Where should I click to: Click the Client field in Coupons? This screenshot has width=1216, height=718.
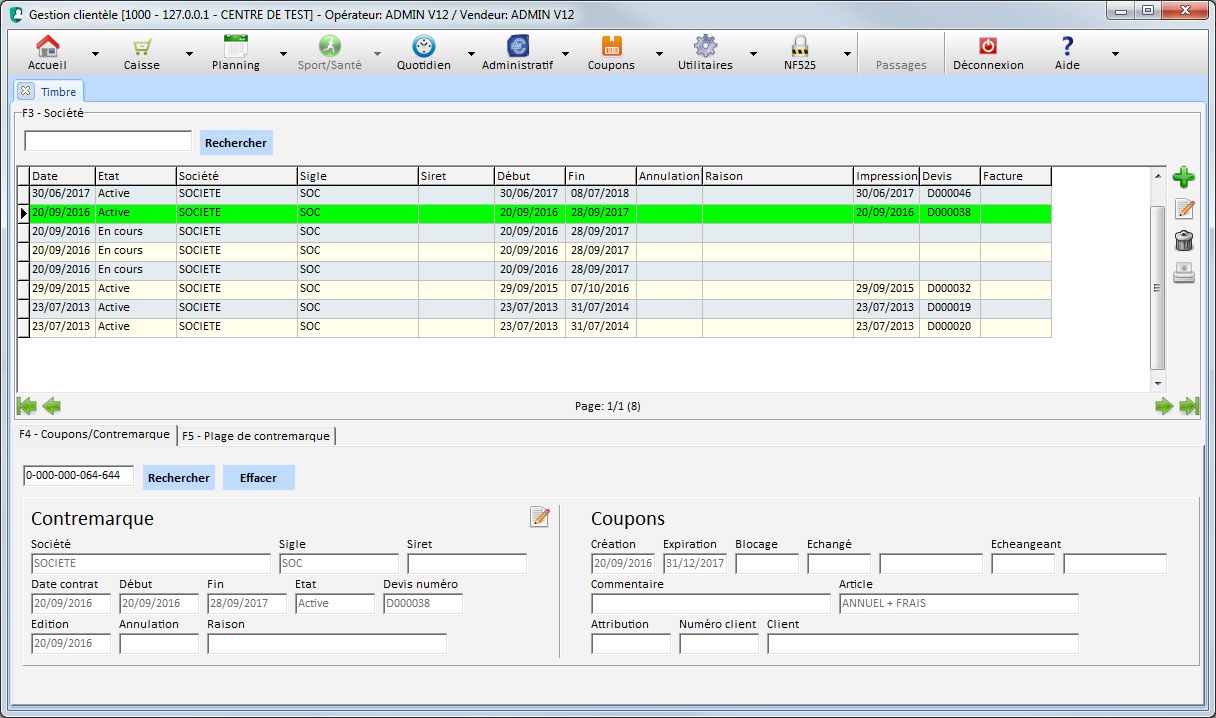click(x=923, y=643)
